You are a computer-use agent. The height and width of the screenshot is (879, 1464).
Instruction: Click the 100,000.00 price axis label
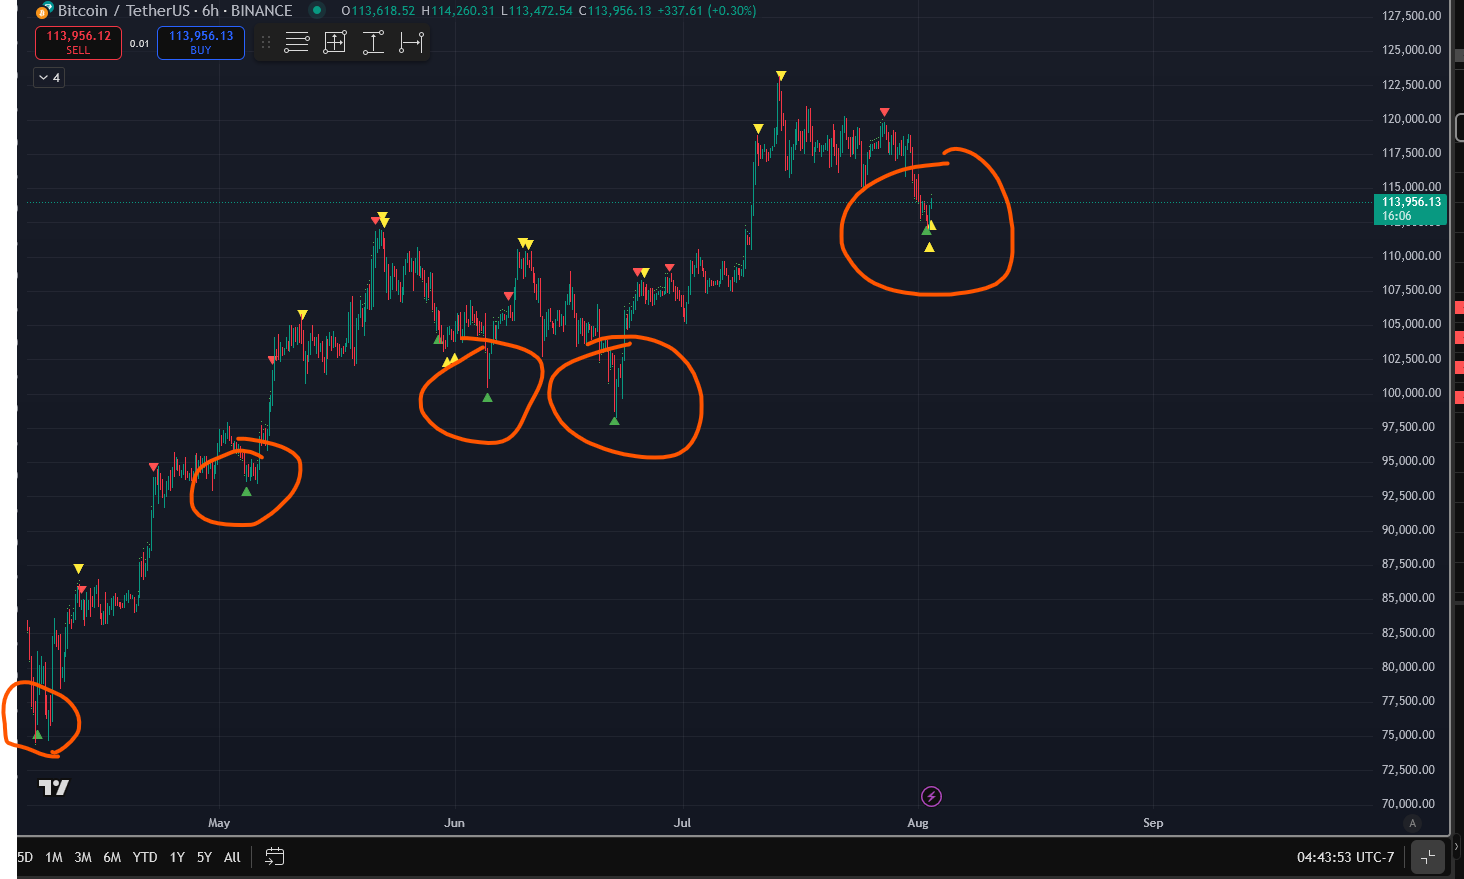tap(1411, 393)
